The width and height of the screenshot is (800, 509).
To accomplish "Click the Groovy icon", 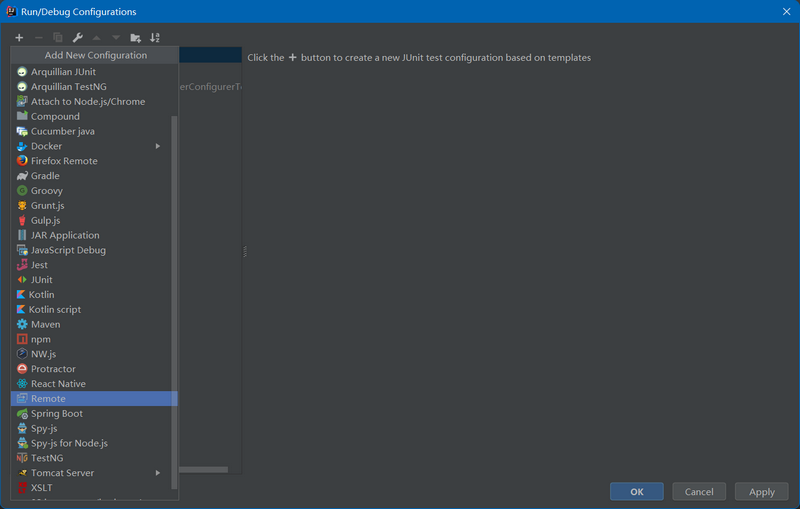I will tap(22, 190).
